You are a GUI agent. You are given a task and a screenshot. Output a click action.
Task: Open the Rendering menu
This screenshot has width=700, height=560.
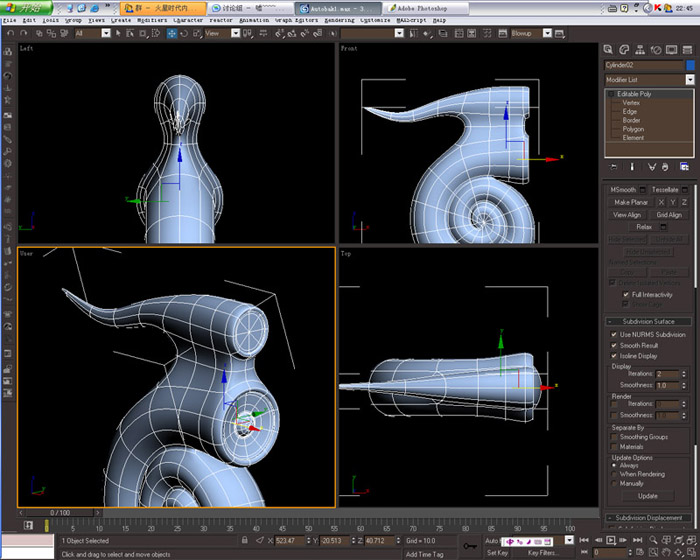(339, 20)
